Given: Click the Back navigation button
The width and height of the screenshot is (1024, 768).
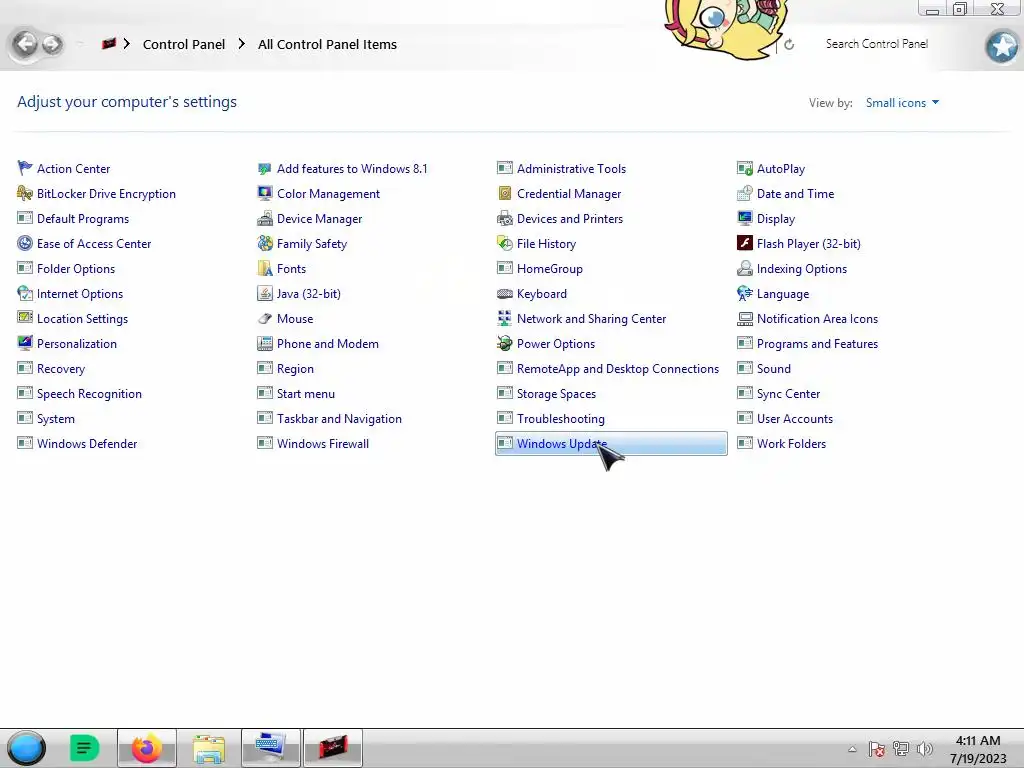Looking at the screenshot, I should point(25,44).
